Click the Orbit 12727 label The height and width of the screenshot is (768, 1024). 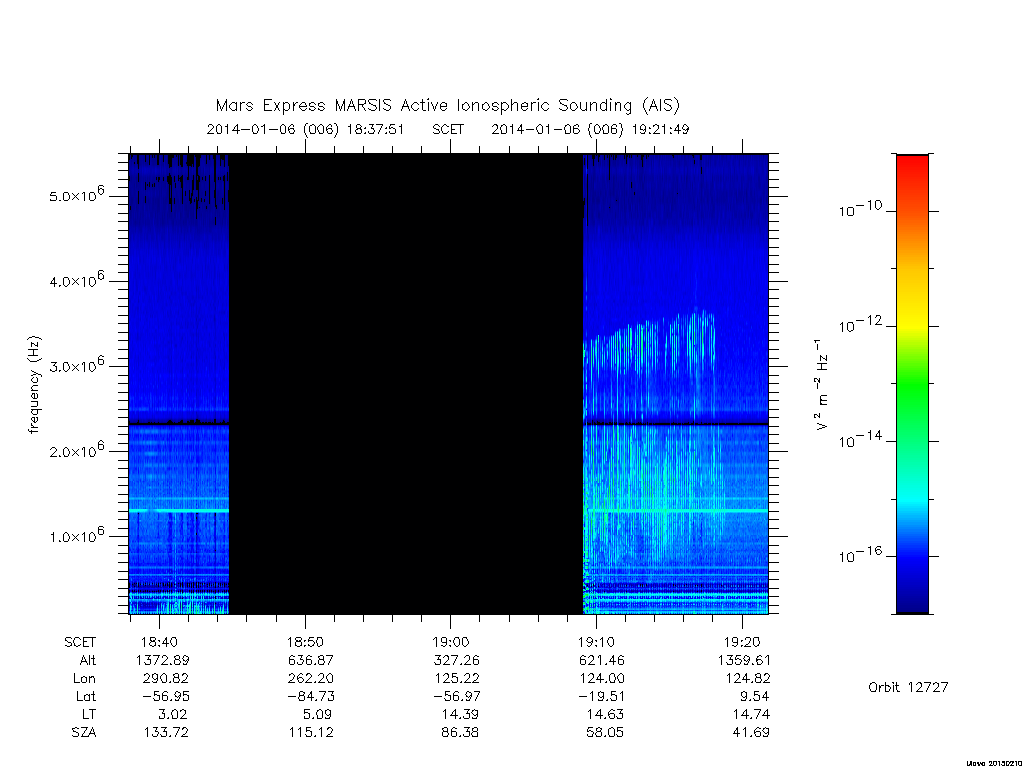(908, 687)
